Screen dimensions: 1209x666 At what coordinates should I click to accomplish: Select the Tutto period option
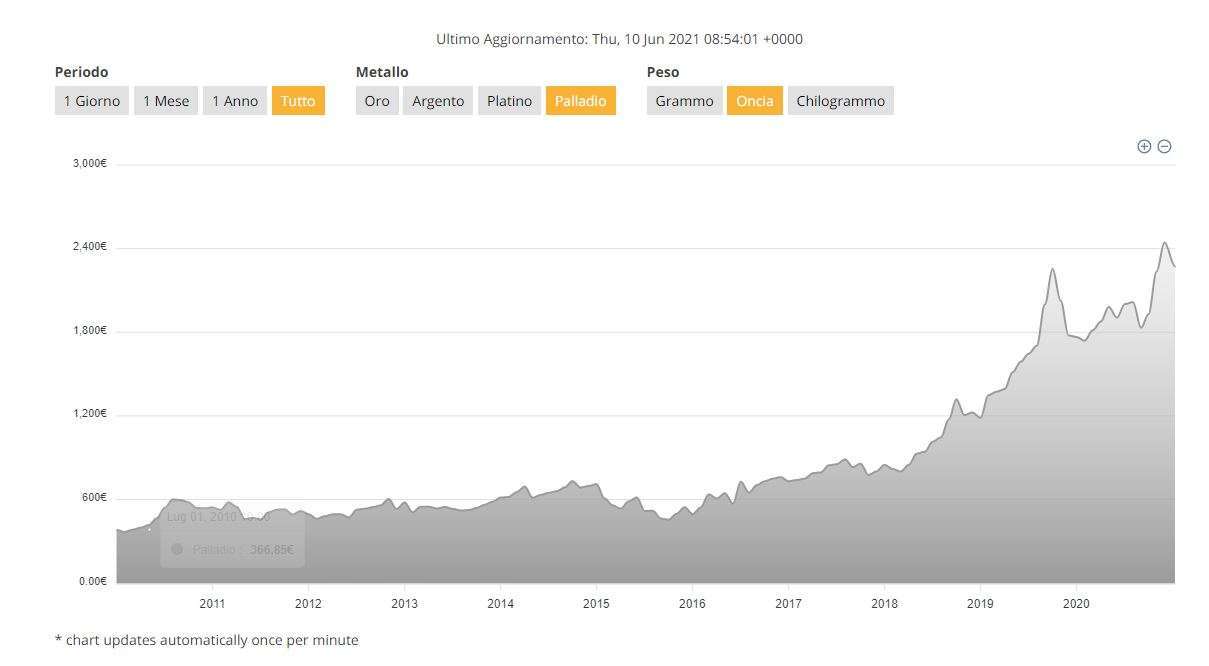pyautogui.click(x=298, y=101)
